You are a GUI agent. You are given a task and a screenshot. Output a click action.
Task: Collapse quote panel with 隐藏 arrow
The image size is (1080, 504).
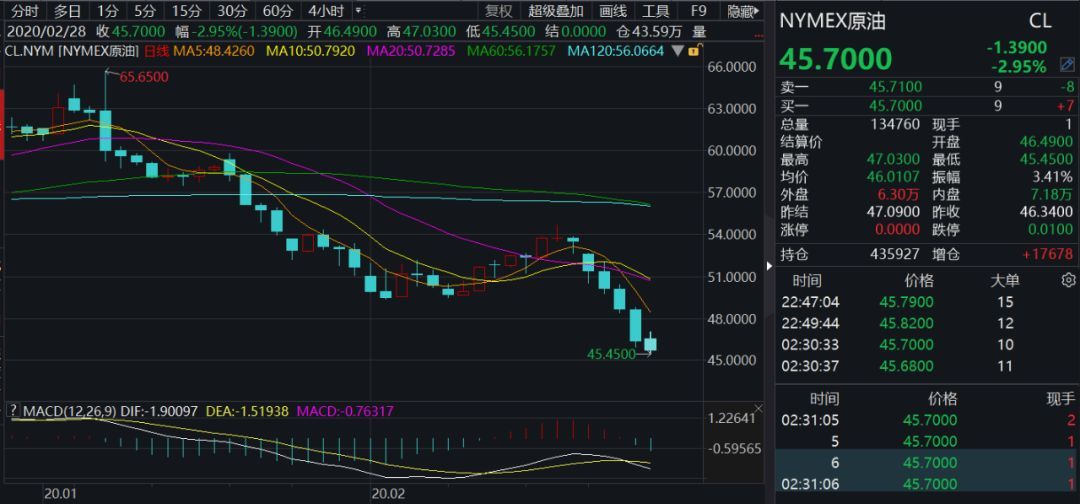744,11
